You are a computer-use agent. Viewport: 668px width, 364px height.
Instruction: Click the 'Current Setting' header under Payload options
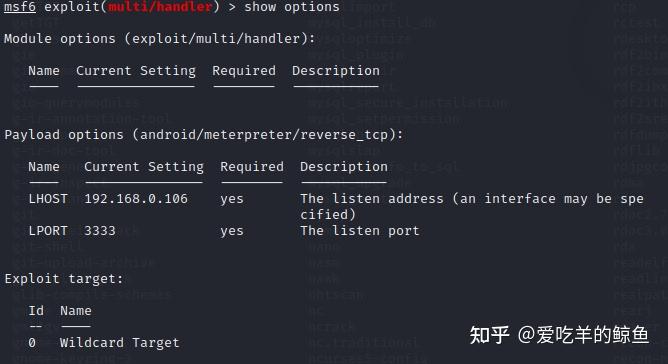[144, 167]
